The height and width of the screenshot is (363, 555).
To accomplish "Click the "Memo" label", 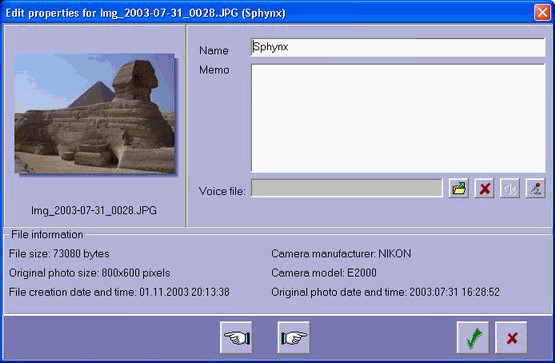I will (214, 70).
